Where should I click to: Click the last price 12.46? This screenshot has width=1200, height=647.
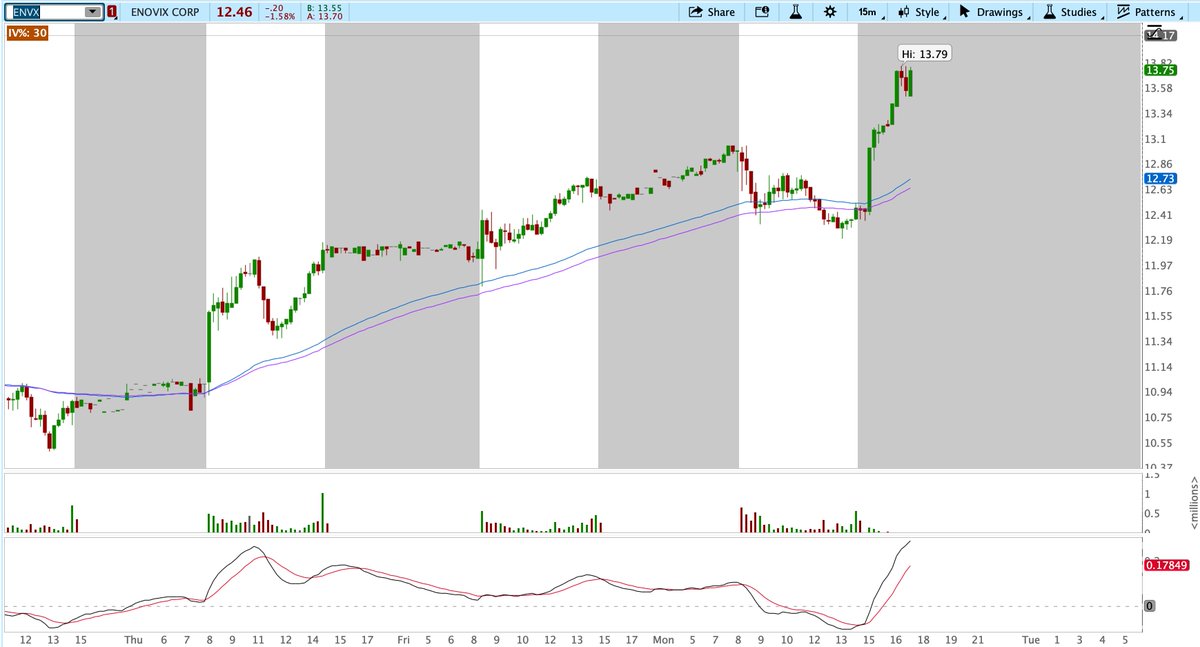(x=232, y=12)
